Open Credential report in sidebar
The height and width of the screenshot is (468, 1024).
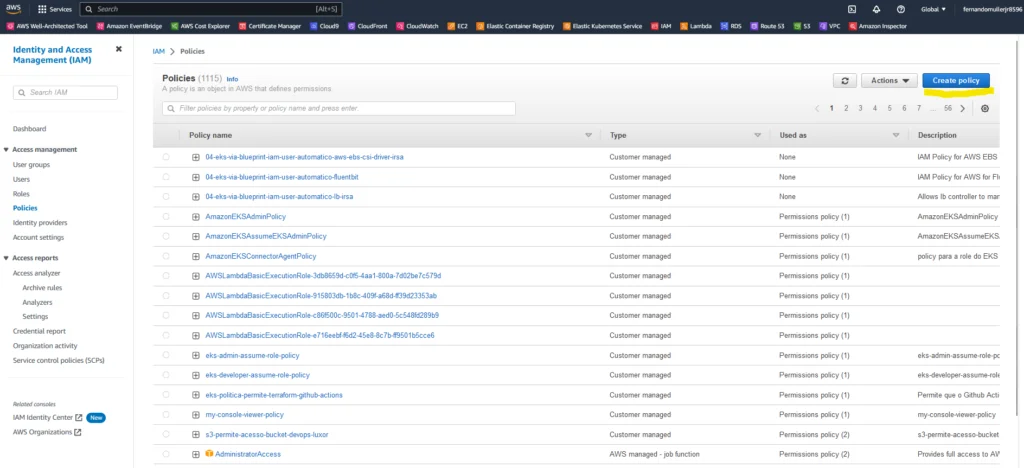point(39,331)
